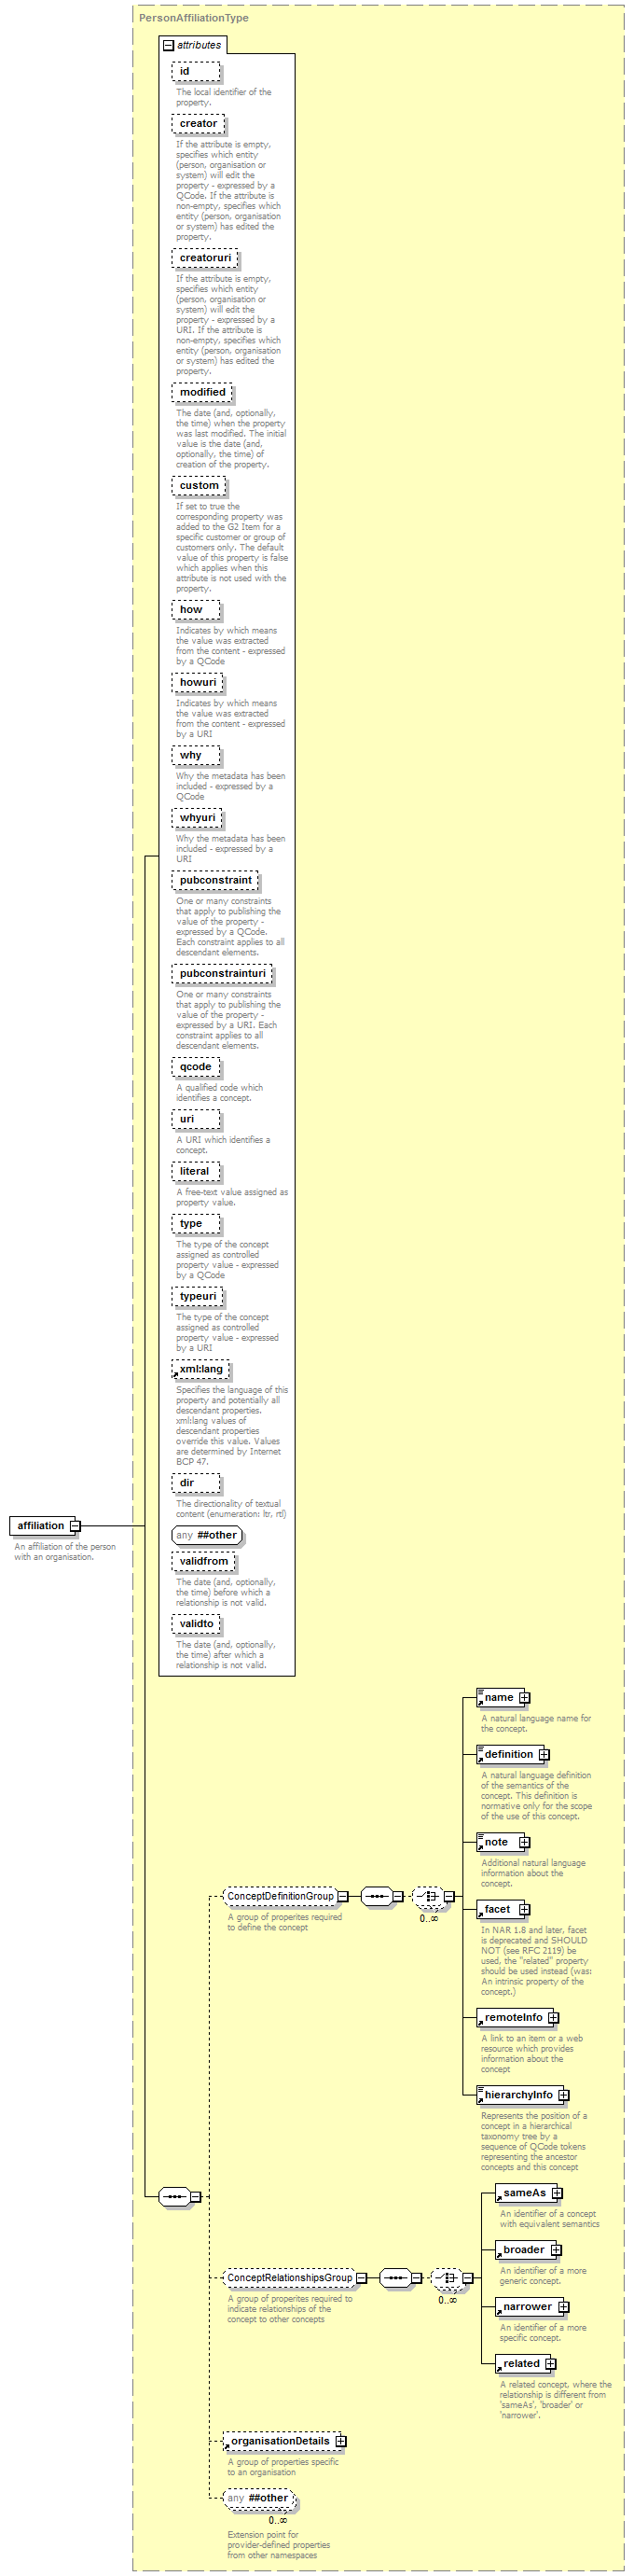Click the PersonAffiliationType title text
Image resolution: width=634 pixels, height=2576 pixels.
coord(194,18)
